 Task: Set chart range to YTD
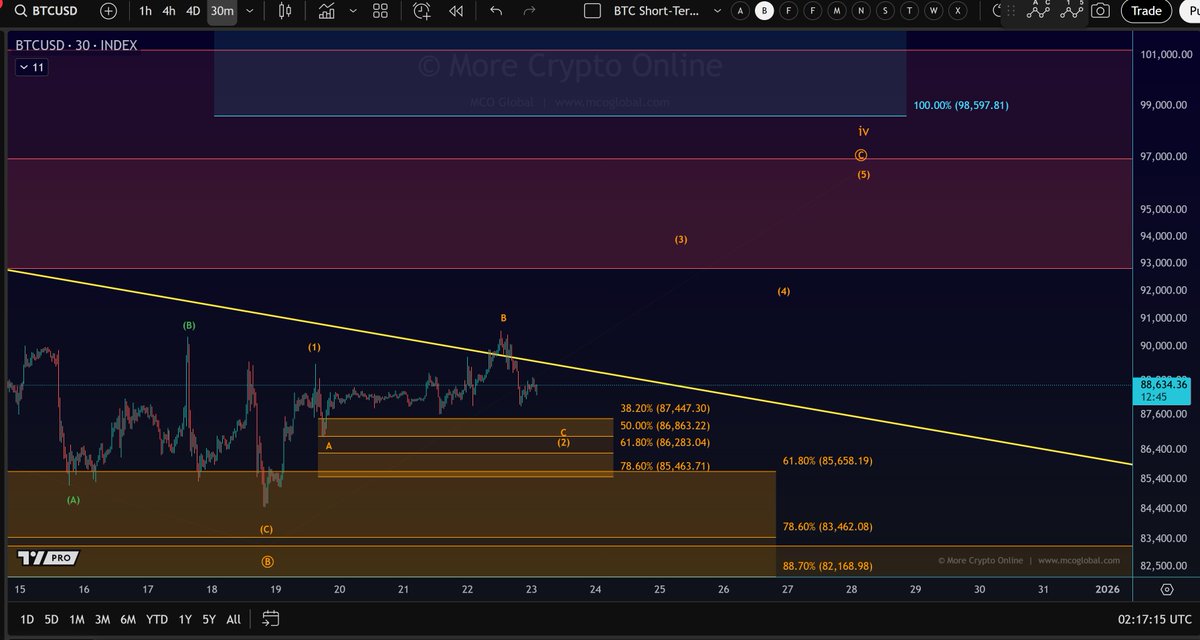(x=157, y=619)
